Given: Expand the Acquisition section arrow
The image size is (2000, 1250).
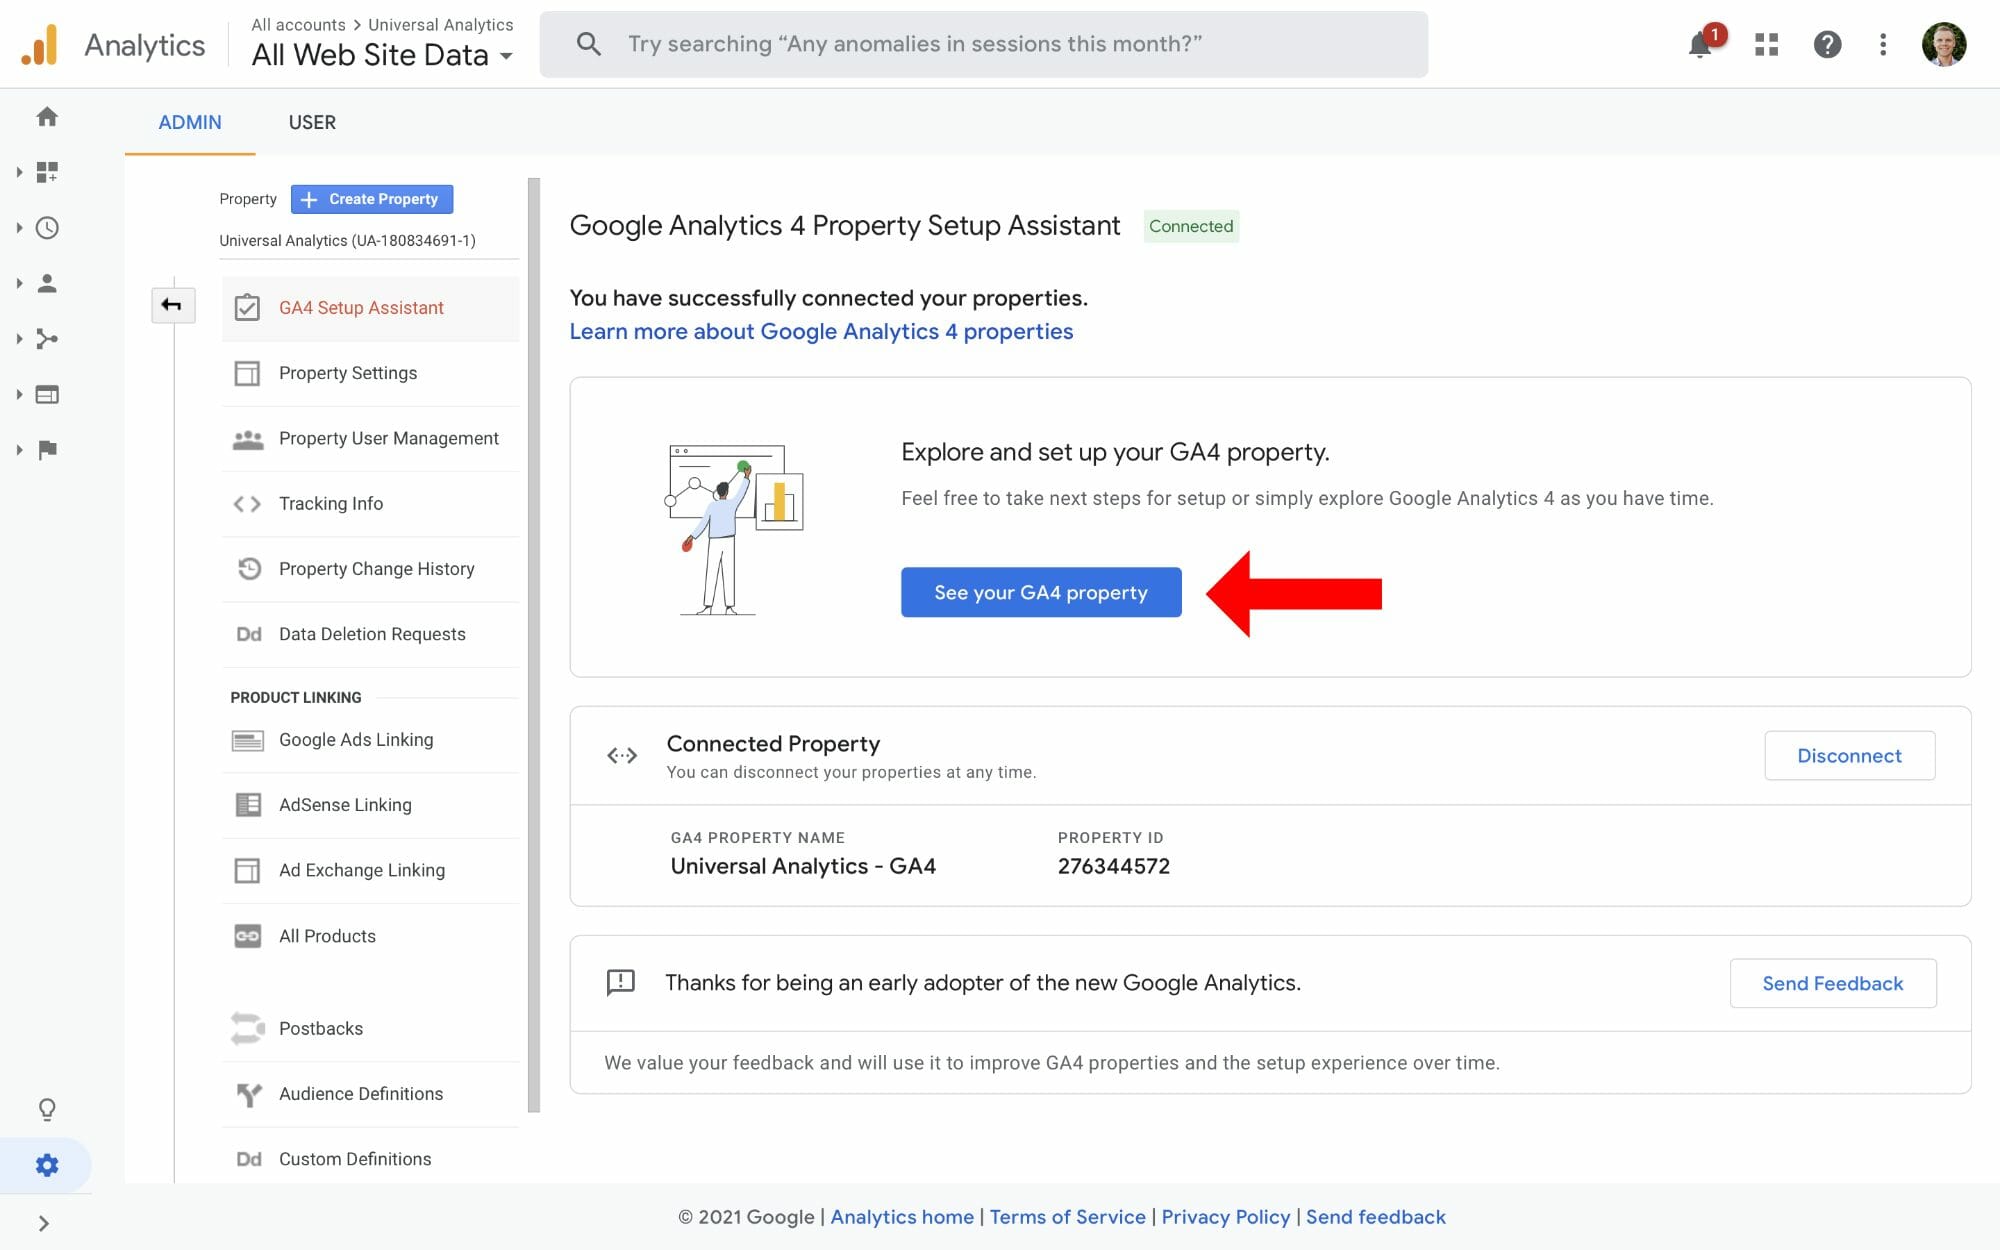Looking at the screenshot, I should click(x=19, y=339).
